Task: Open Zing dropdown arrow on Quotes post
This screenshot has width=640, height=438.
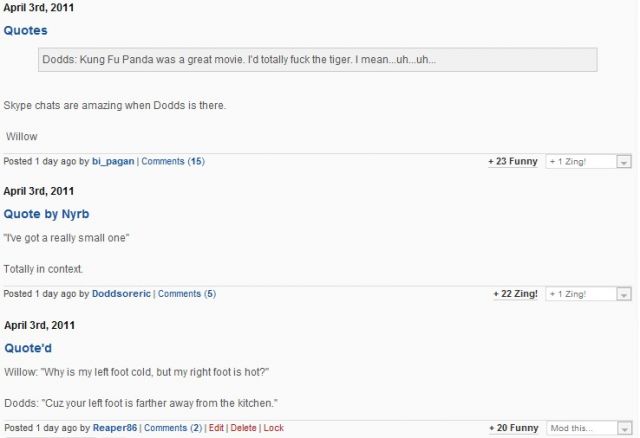Action: pos(624,162)
